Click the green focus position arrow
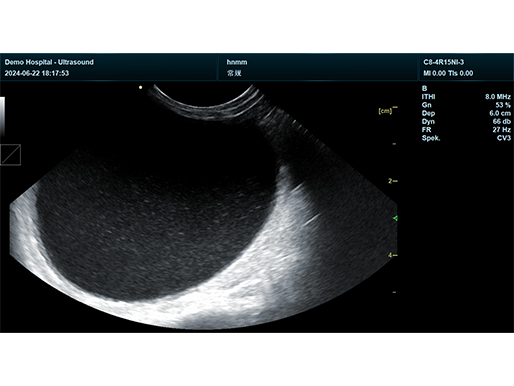 coord(395,218)
